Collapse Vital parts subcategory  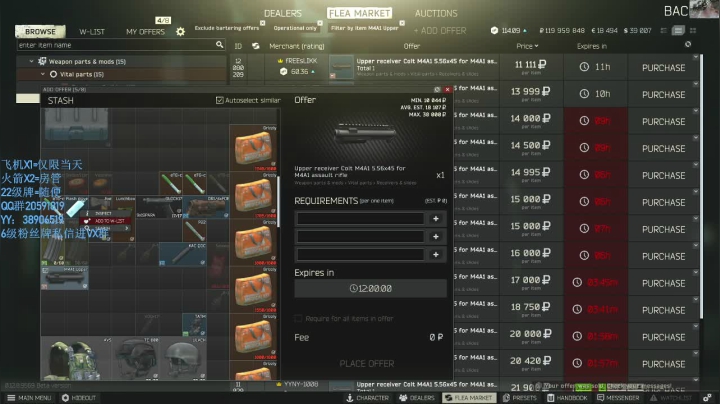pyautogui.click(x=43, y=74)
